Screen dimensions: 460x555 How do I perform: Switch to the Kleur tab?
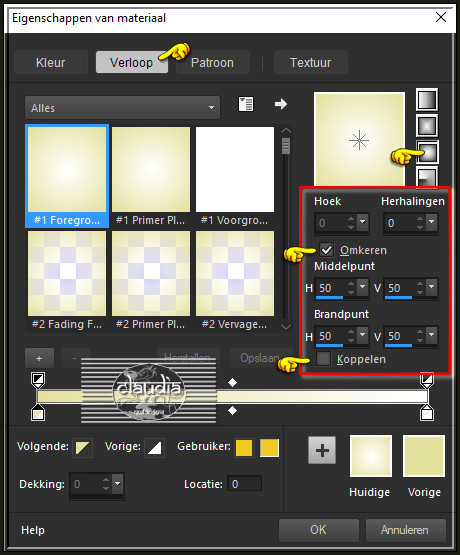coord(51,63)
